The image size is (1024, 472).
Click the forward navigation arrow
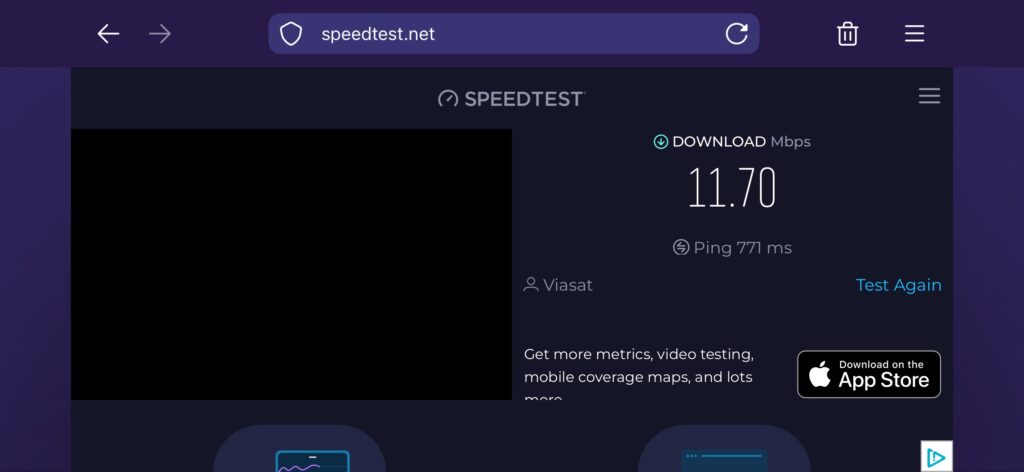160,34
